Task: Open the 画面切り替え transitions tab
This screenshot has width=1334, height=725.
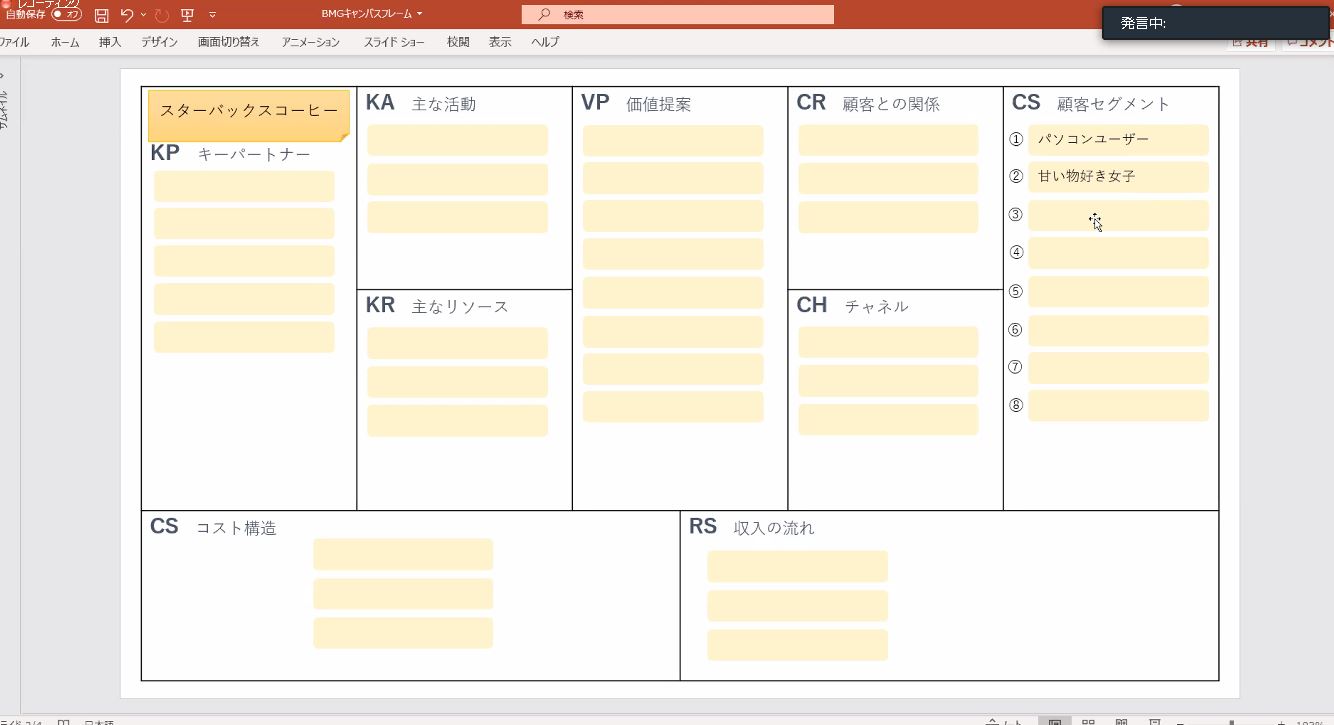Action: coord(229,42)
